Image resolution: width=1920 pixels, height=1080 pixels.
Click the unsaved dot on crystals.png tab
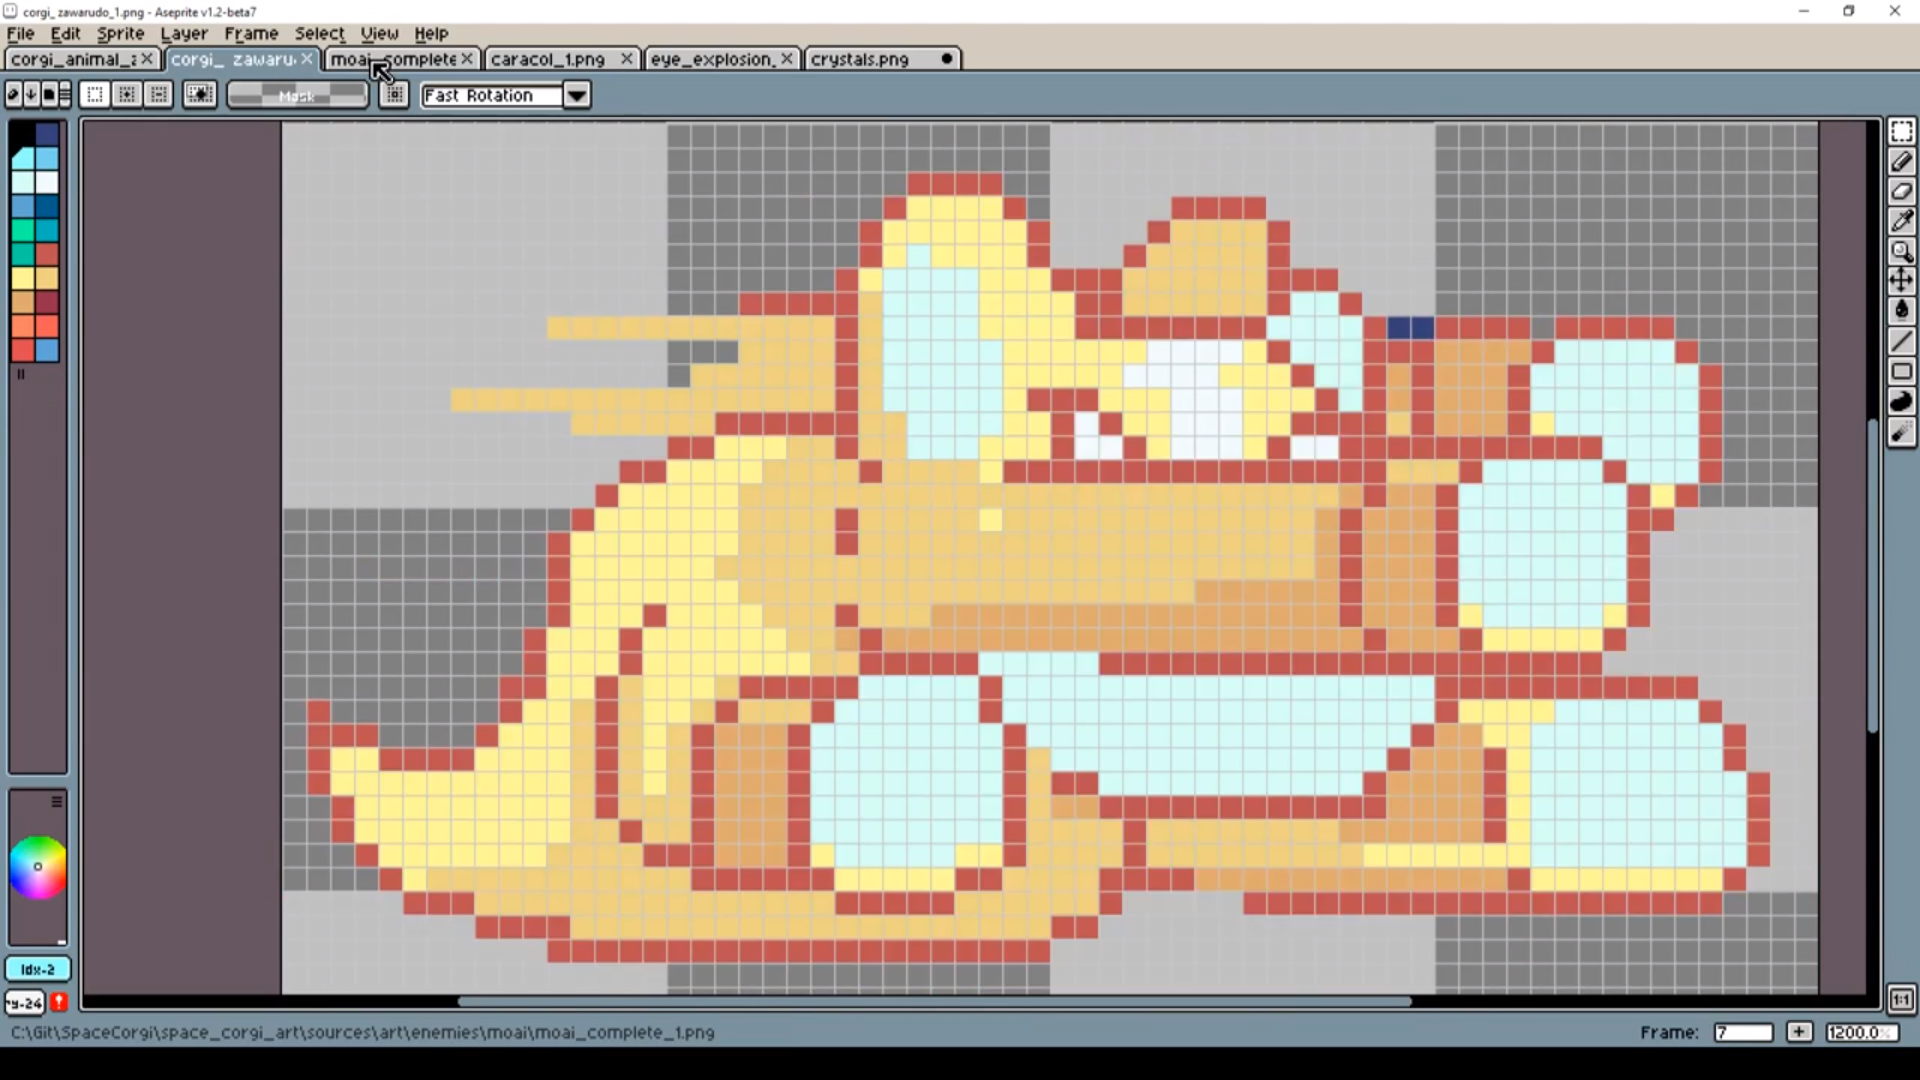946,59
